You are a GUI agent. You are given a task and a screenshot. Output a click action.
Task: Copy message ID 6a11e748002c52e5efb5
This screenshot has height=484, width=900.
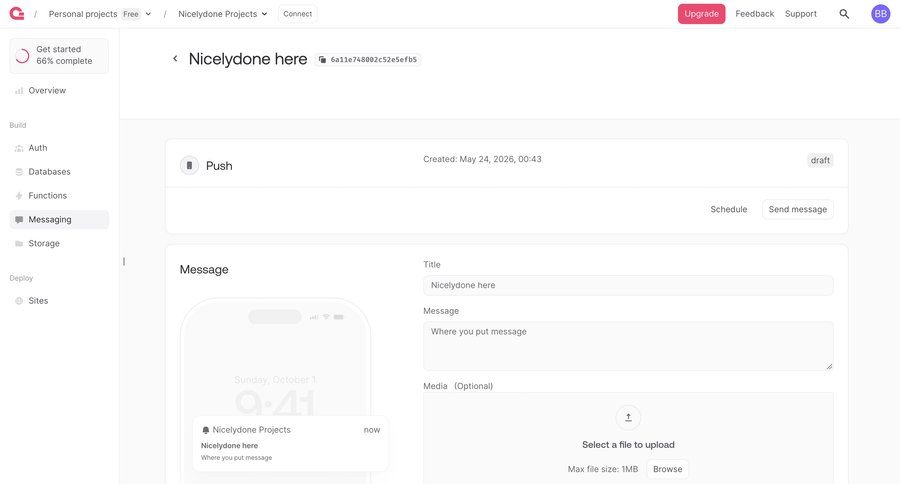tap(368, 60)
